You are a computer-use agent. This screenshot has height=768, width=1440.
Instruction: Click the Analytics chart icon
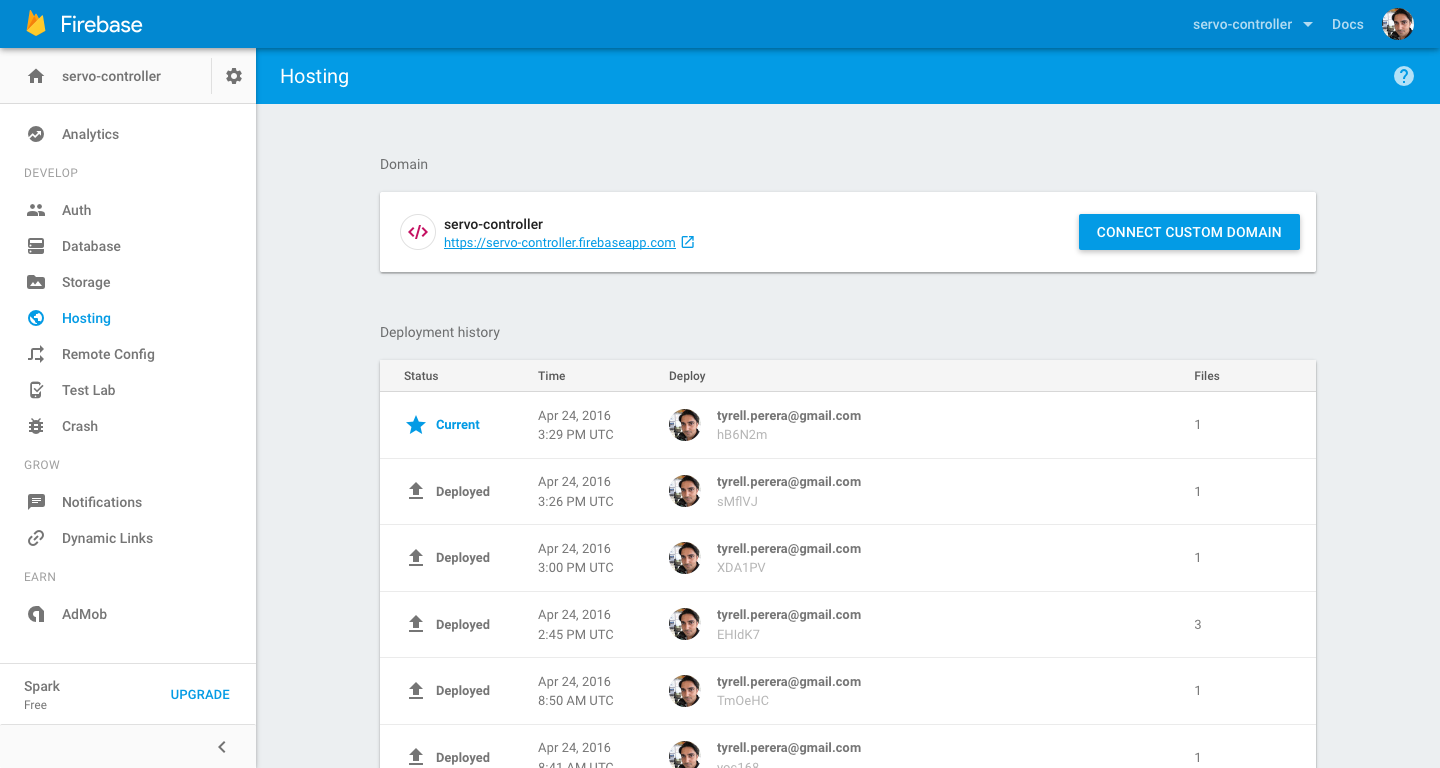coord(36,134)
